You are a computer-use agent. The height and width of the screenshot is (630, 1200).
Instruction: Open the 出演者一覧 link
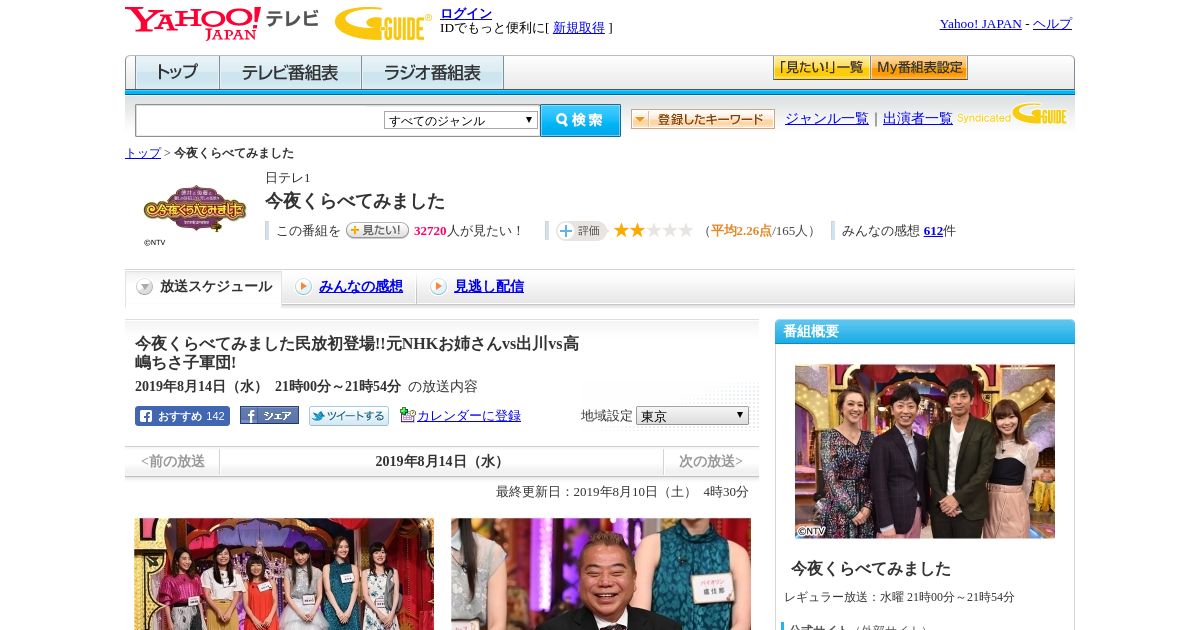918,119
